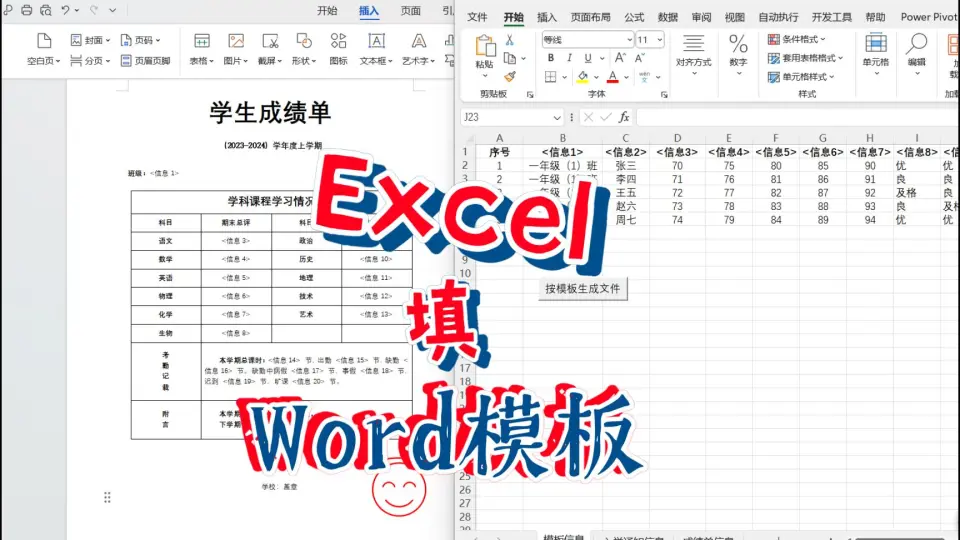Open the picture (图片) insert menu in Word
The width and height of the screenshot is (960, 540).
pyautogui.click(x=236, y=49)
